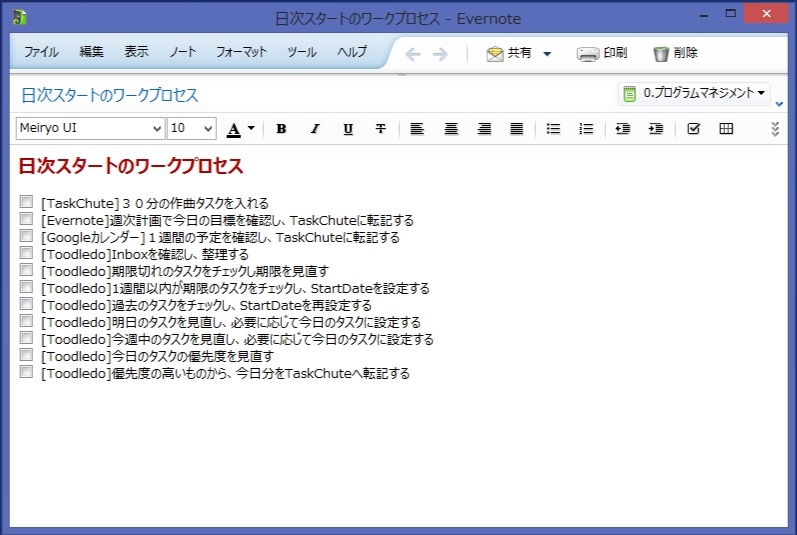
Task: Open the フォーマット menu
Action: coord(241,52)
